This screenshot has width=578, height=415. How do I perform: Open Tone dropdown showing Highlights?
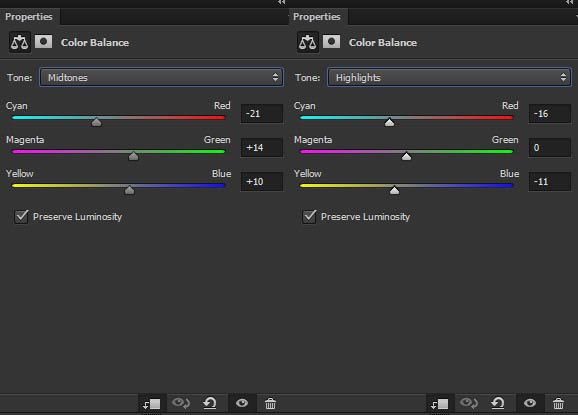(x=449, y=77)
